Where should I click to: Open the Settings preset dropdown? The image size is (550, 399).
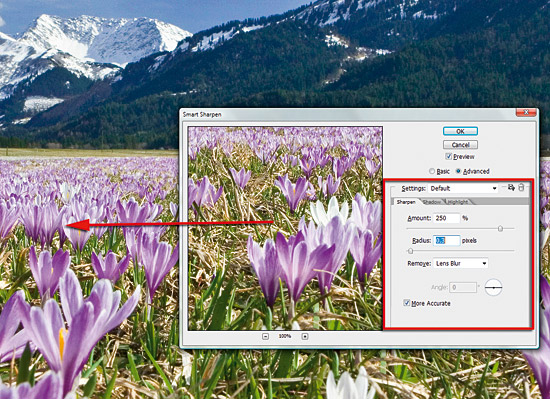(x=463, y=188)
